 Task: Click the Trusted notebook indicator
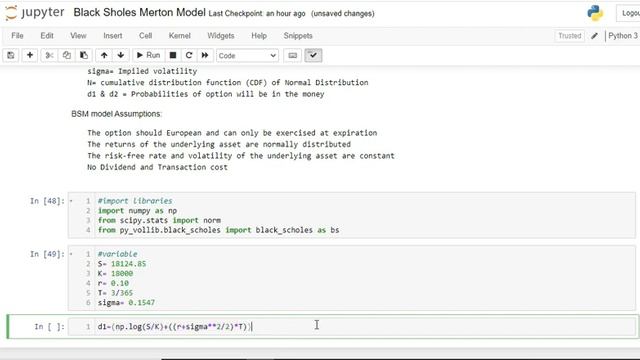569,36
